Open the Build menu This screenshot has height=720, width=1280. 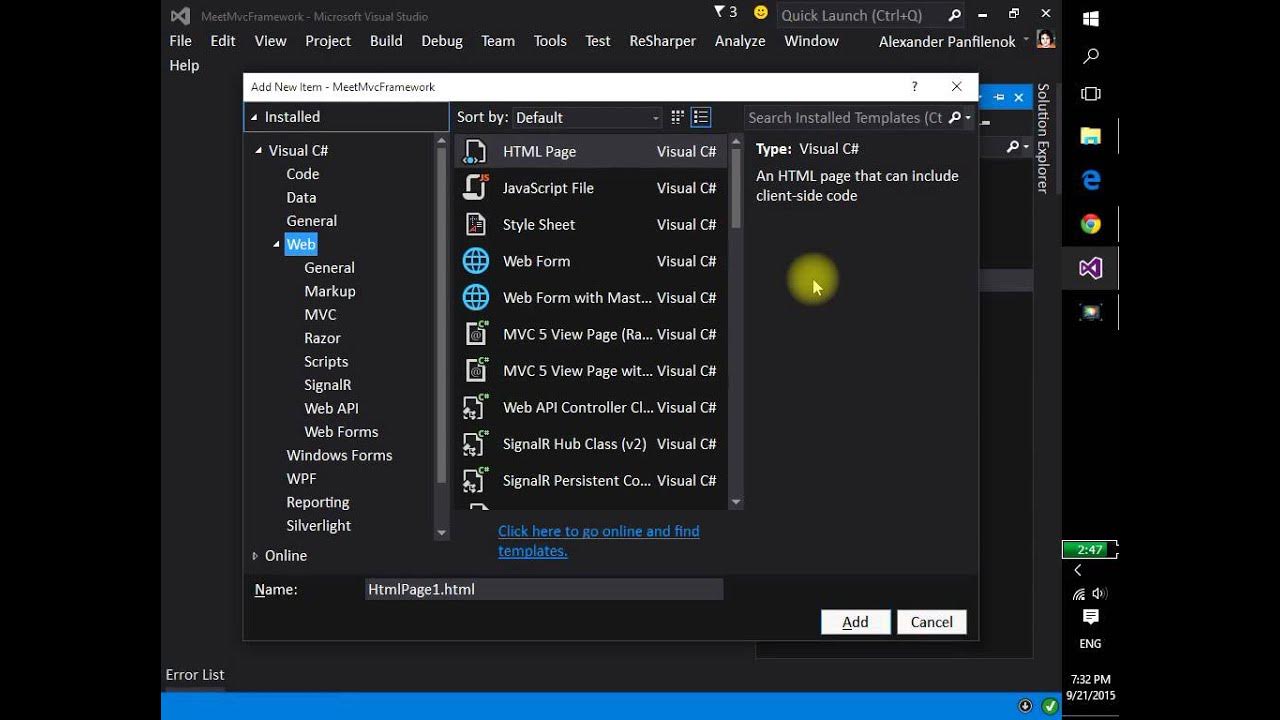(386, 41)
